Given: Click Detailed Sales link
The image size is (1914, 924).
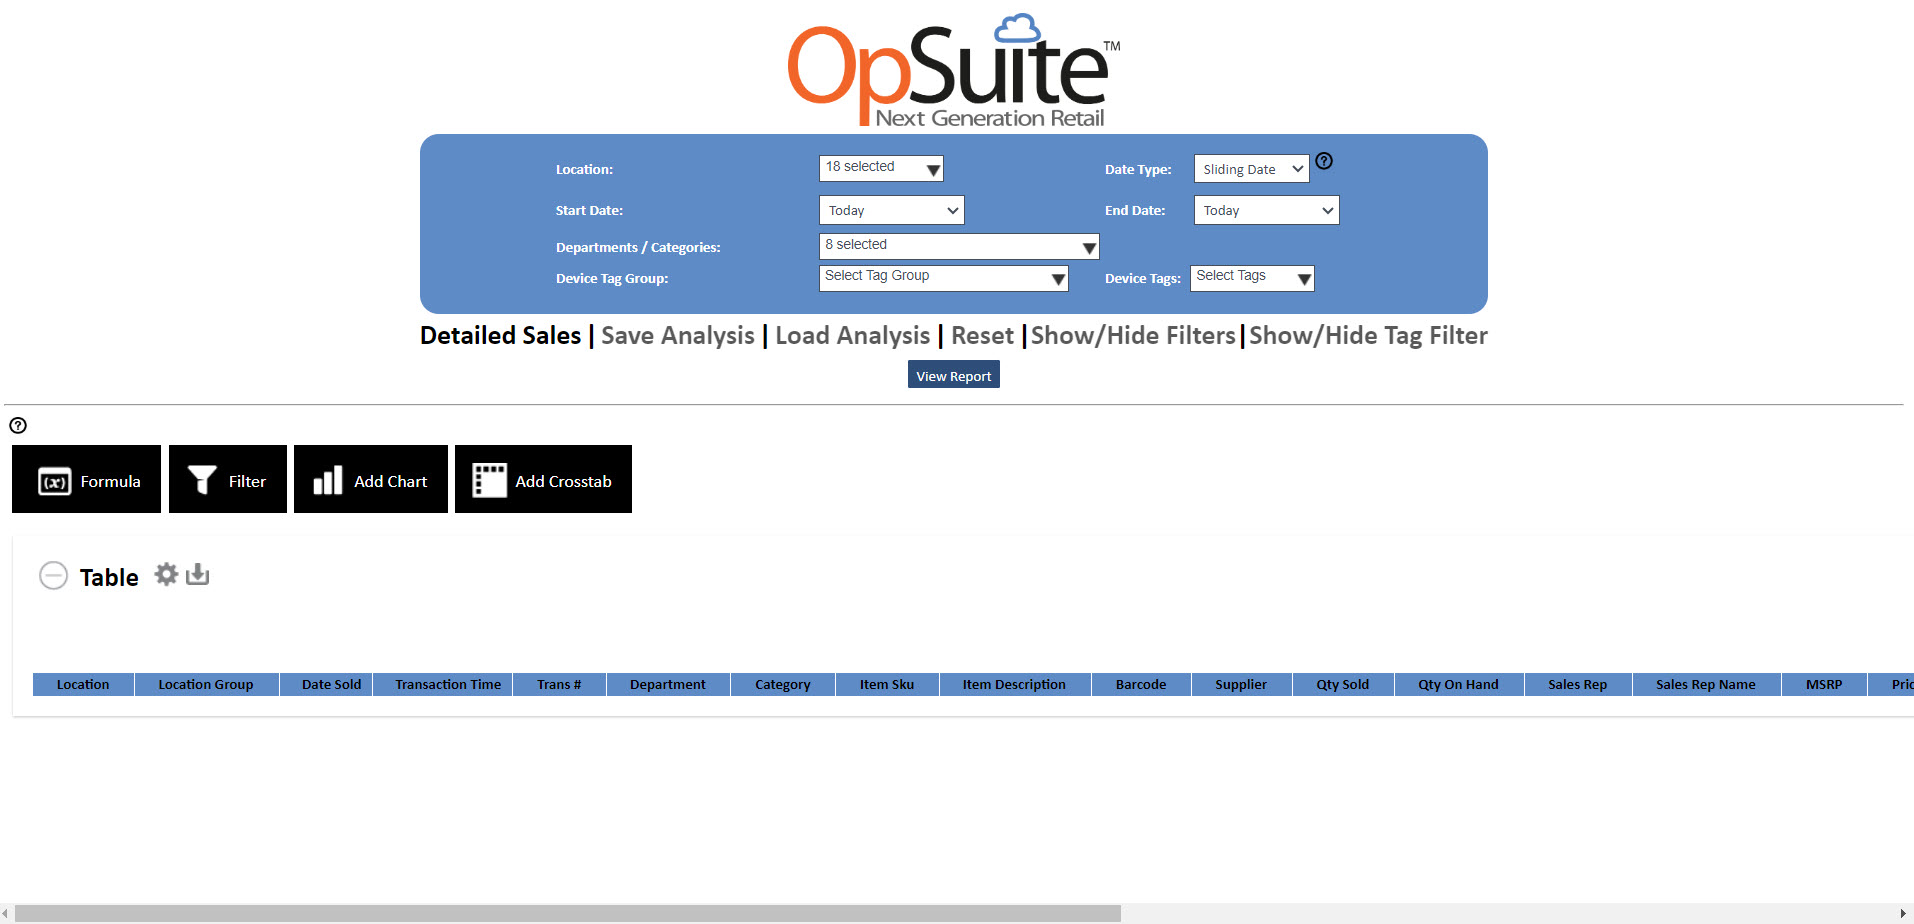Looking at the screenshot, I should coord(501,336).
